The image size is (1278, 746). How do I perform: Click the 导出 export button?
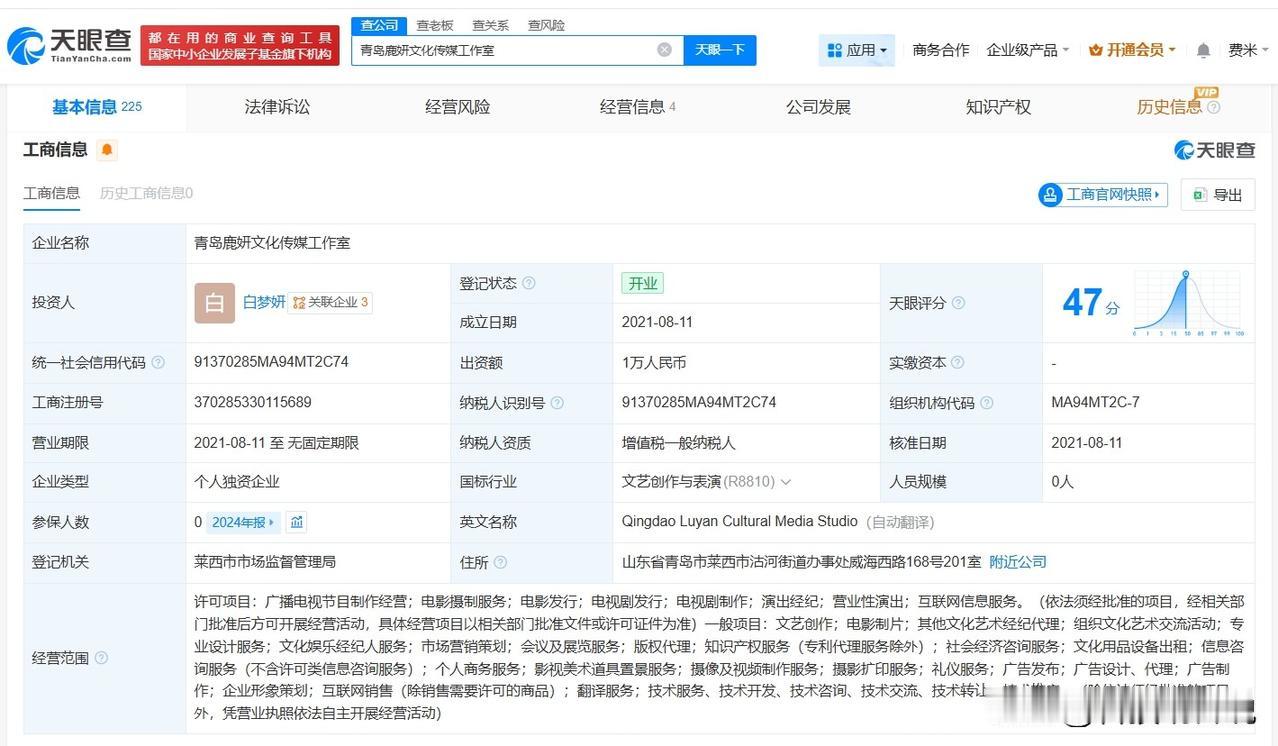[x=1218, y=195]
